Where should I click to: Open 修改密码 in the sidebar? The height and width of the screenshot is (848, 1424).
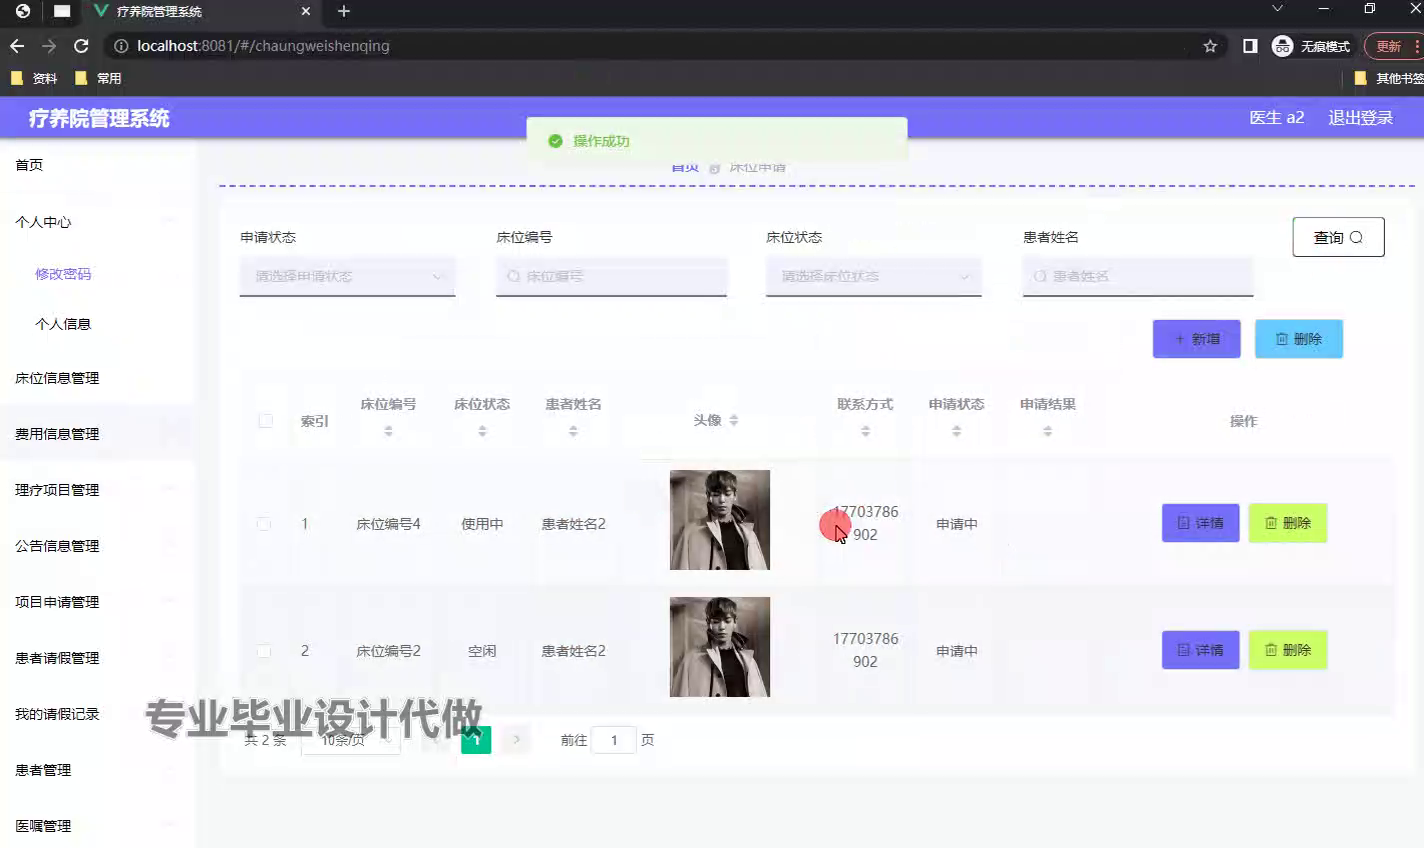pos(63,274)
